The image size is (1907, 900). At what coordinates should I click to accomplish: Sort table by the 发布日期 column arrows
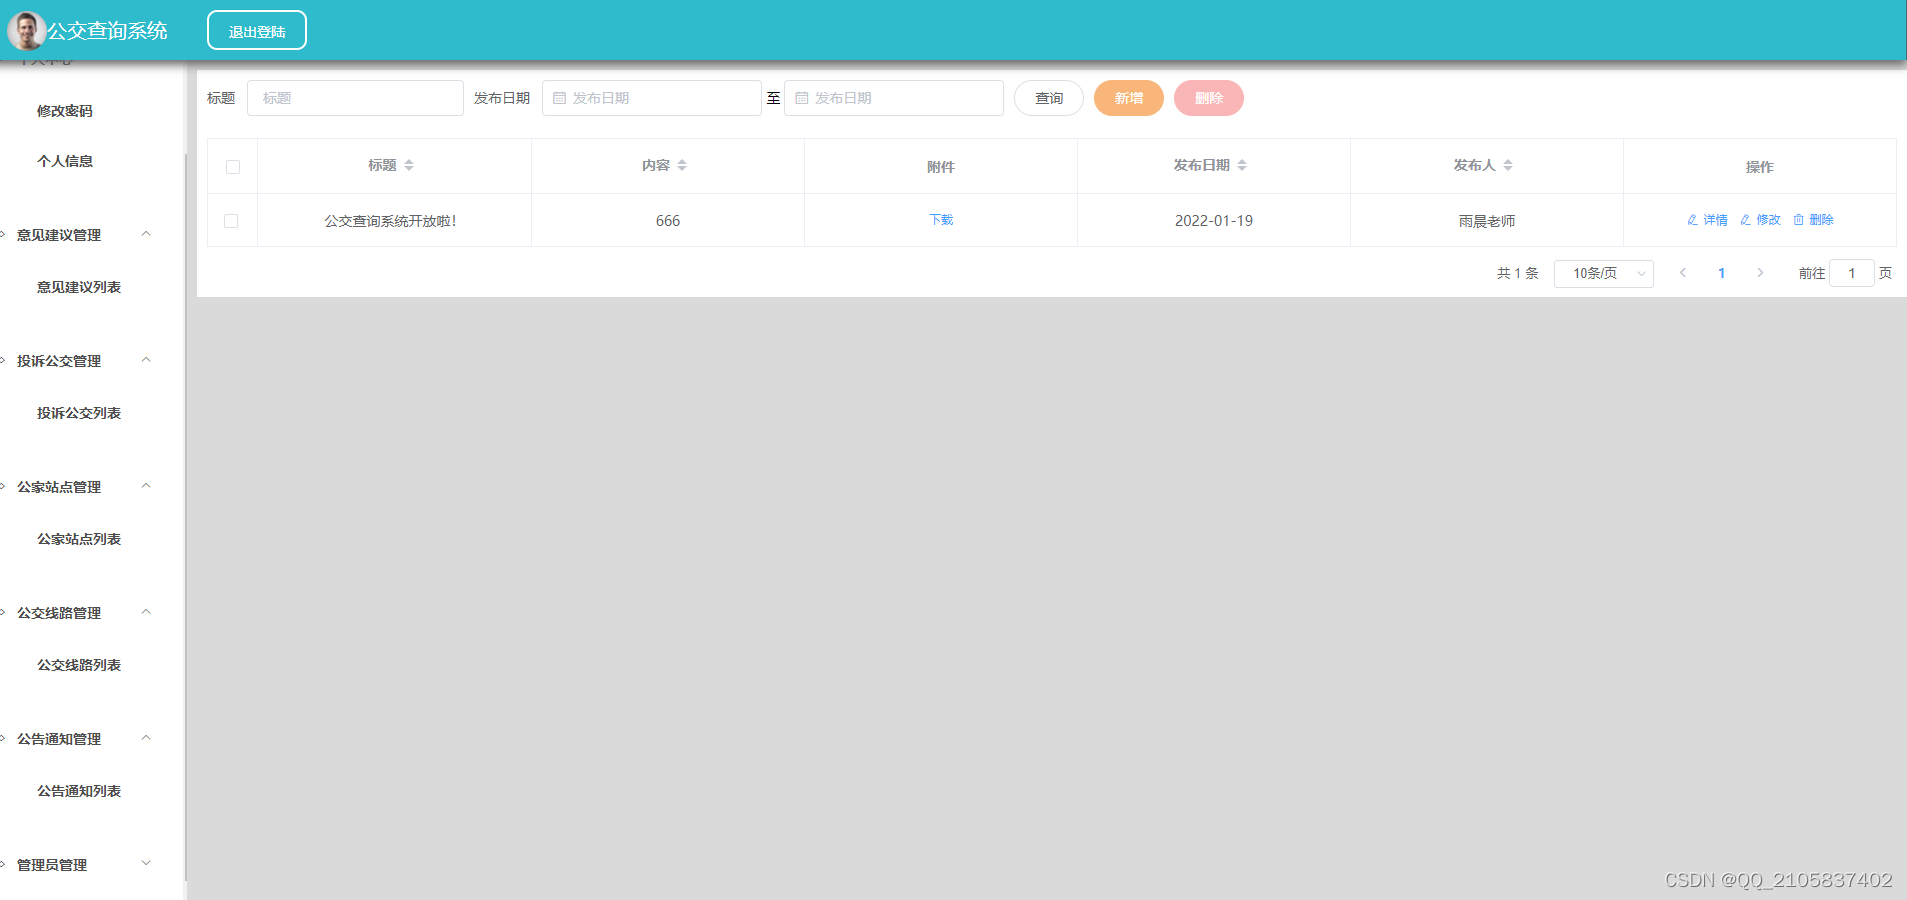tap(1242, 166)
